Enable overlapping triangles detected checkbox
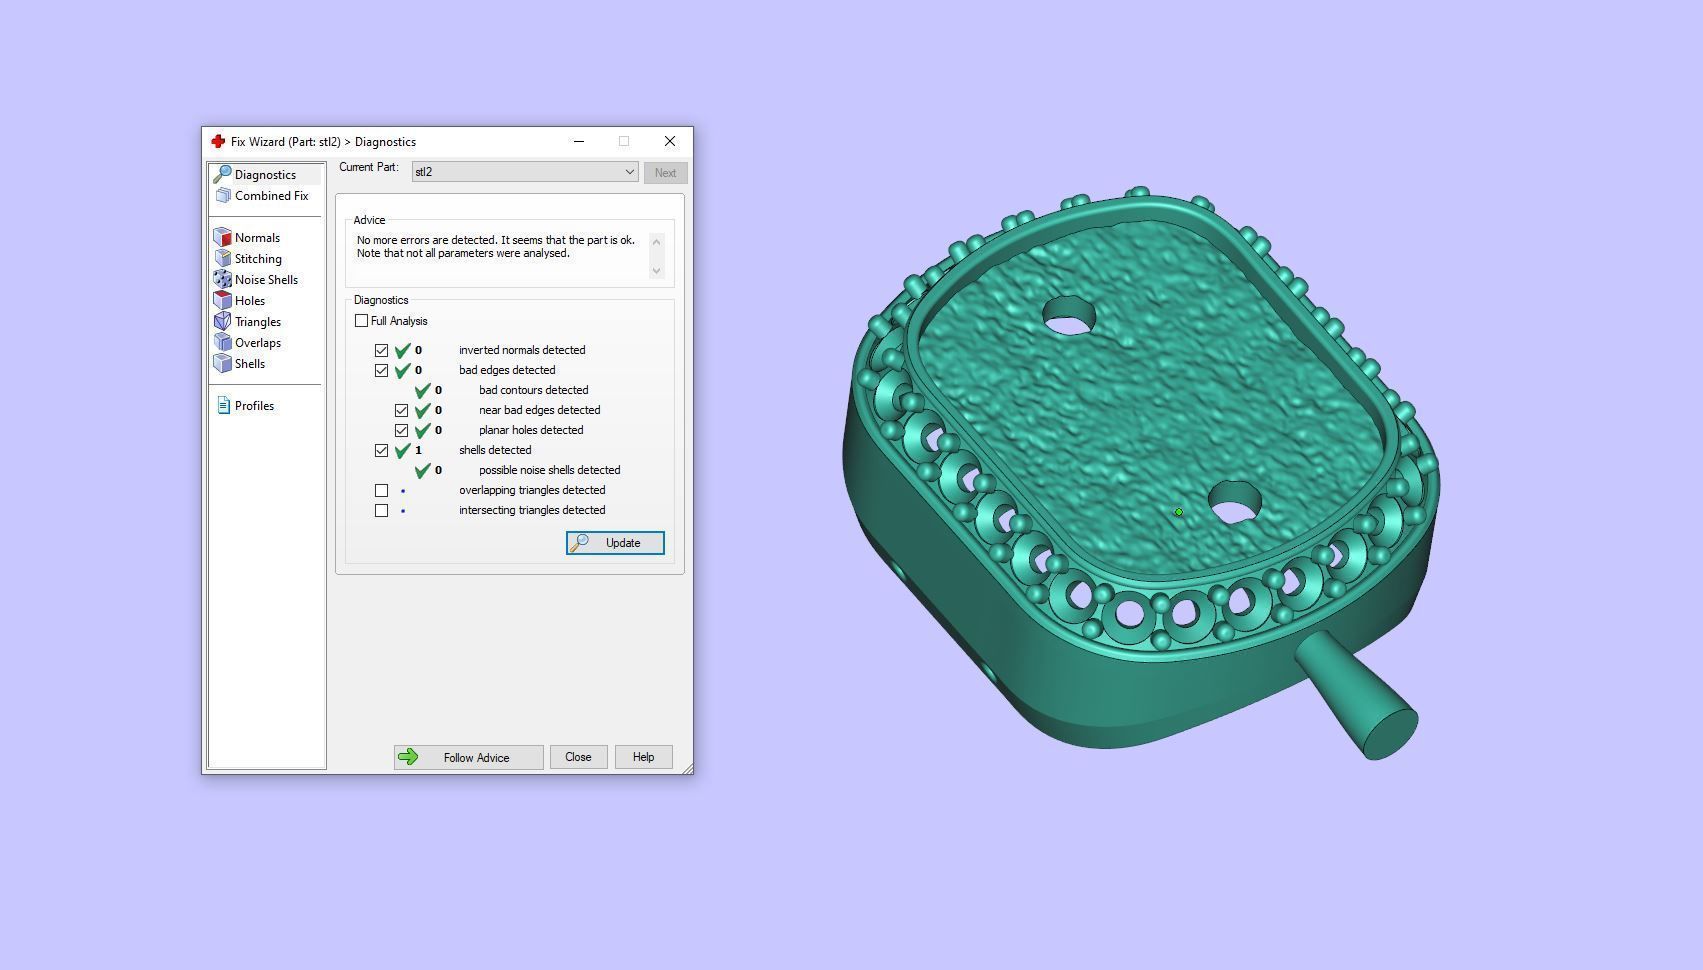Viewport: 1703px width, 970px height. coord(381,490)
